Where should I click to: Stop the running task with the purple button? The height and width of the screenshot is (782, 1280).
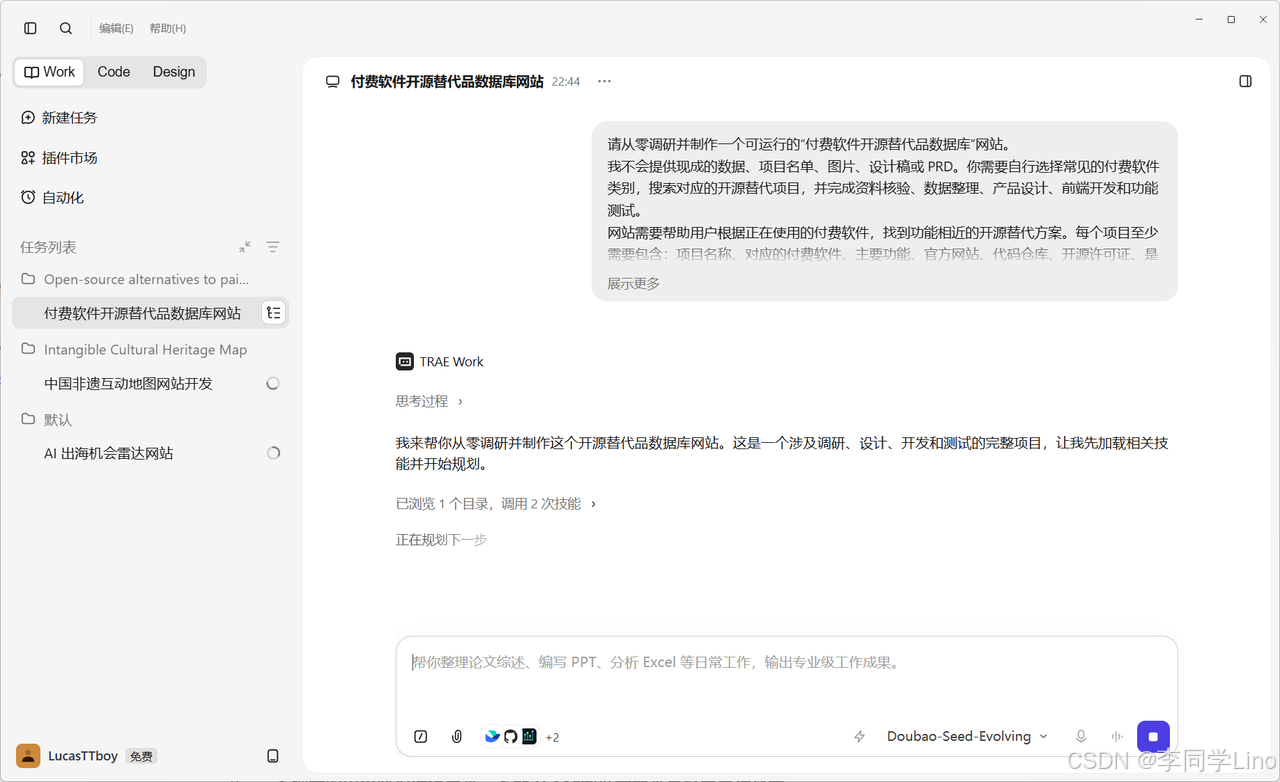(x=1153, y=737)
